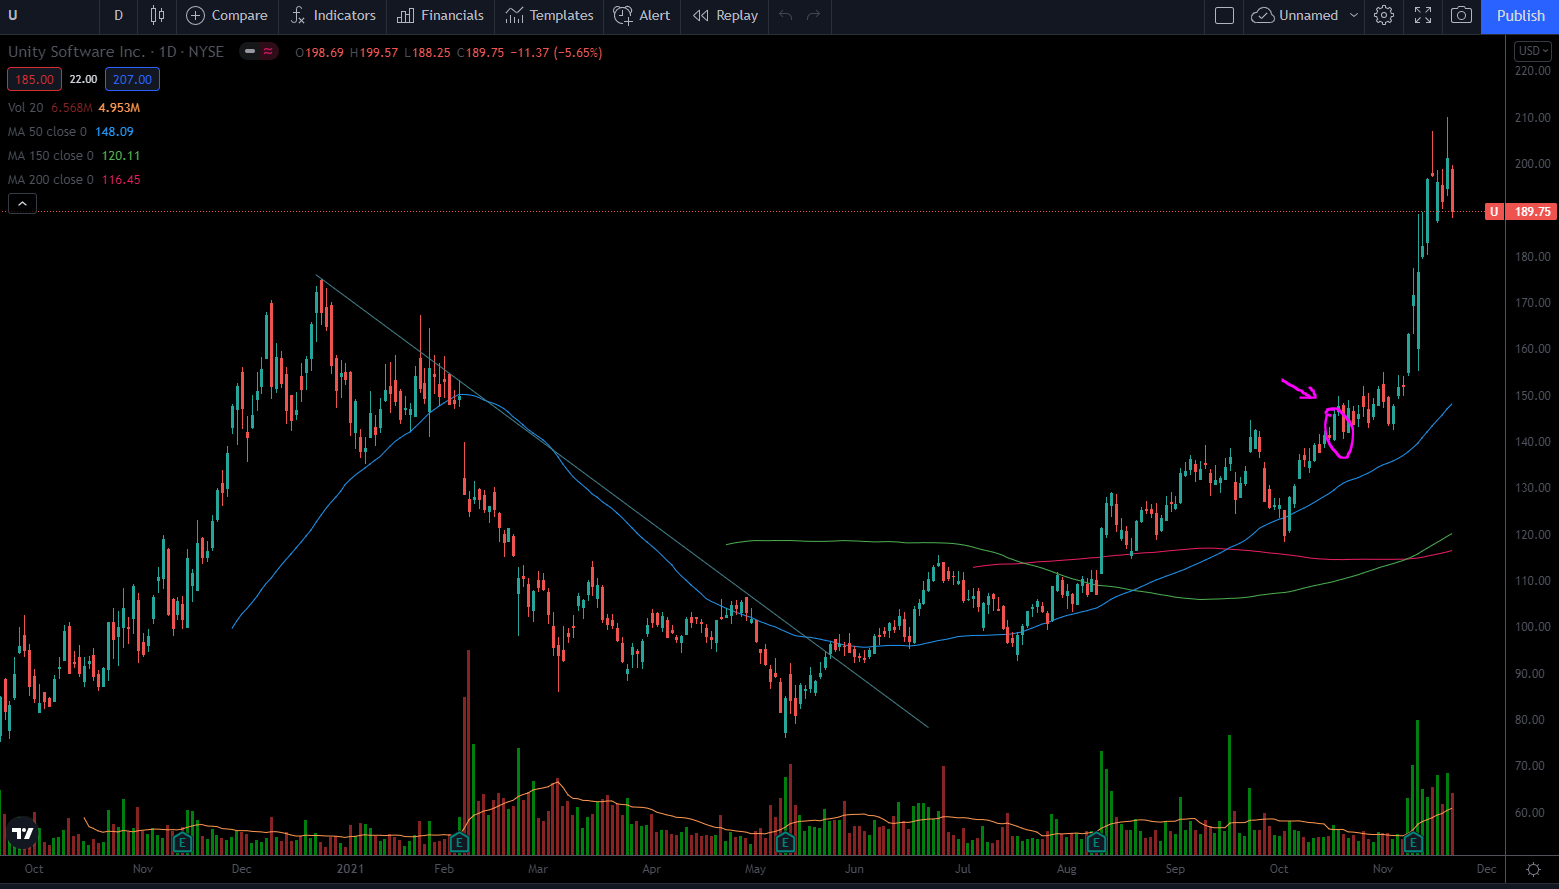Collapse the indicator legend with chevron
Viewport: 1559px width, 889px height.
[x=22, y=204]
